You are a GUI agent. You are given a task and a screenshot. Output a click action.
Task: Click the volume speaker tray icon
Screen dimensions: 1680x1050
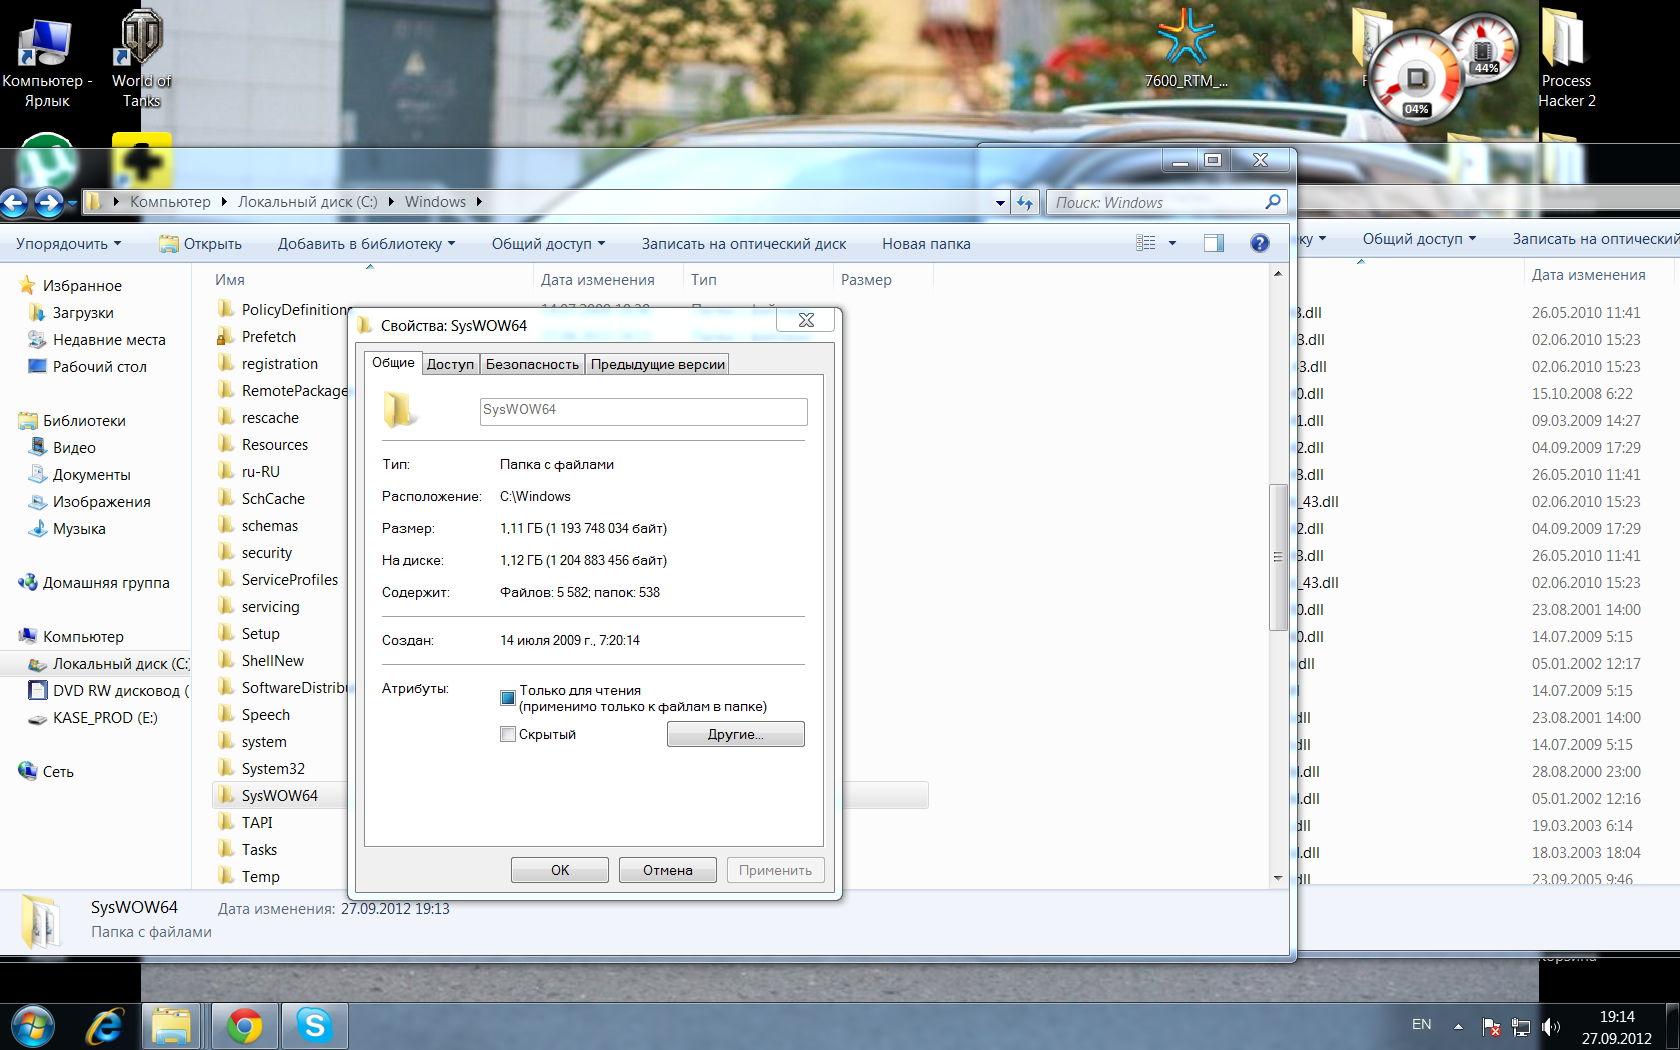[x=1550, y=1027]
